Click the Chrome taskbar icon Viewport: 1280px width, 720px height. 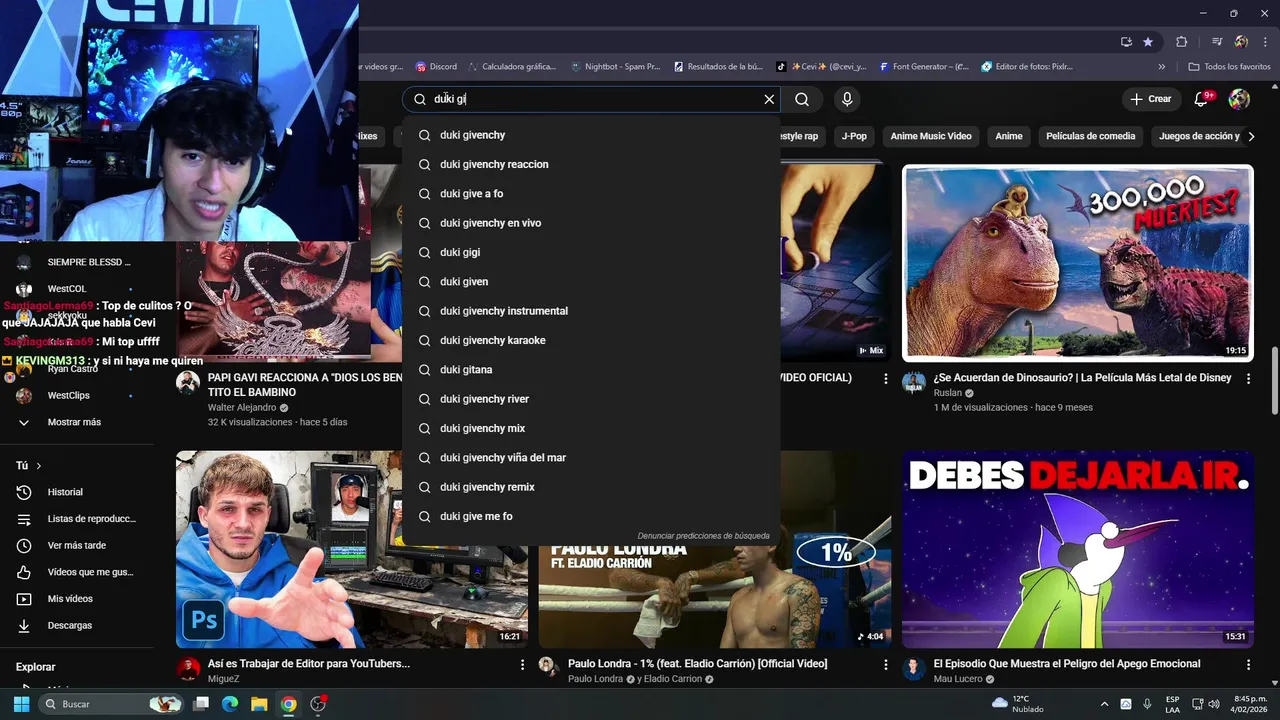tap(288, 704)
